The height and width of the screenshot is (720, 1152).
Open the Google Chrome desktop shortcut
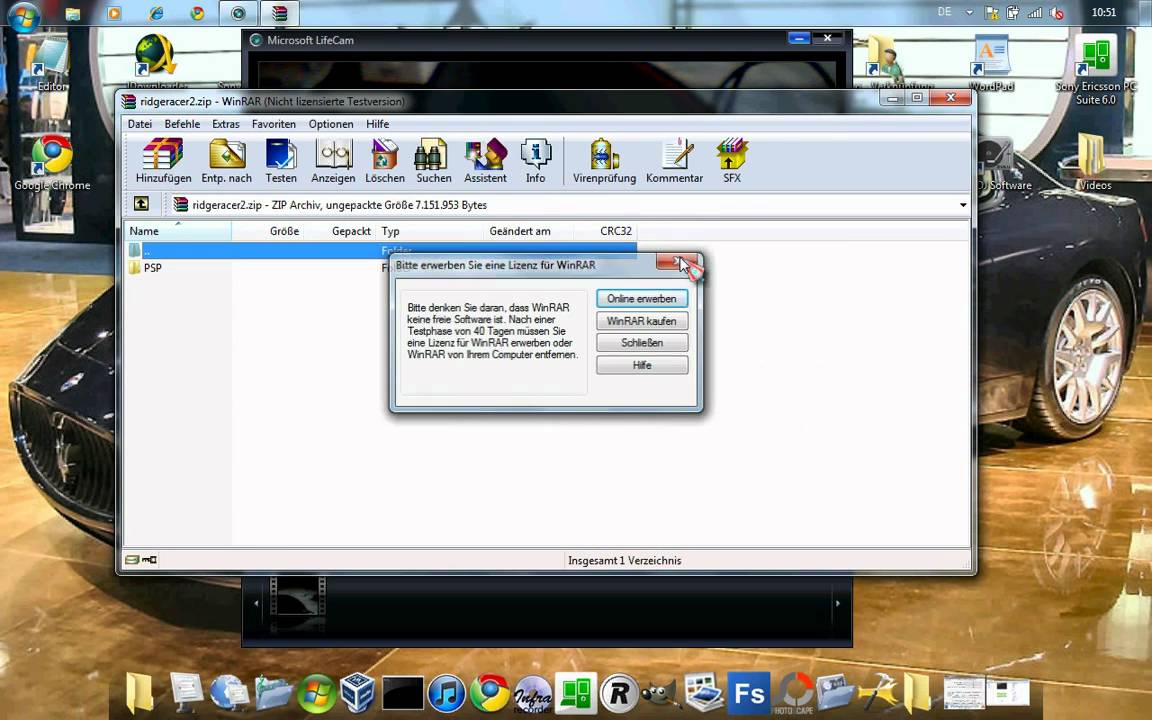[52, 164]
